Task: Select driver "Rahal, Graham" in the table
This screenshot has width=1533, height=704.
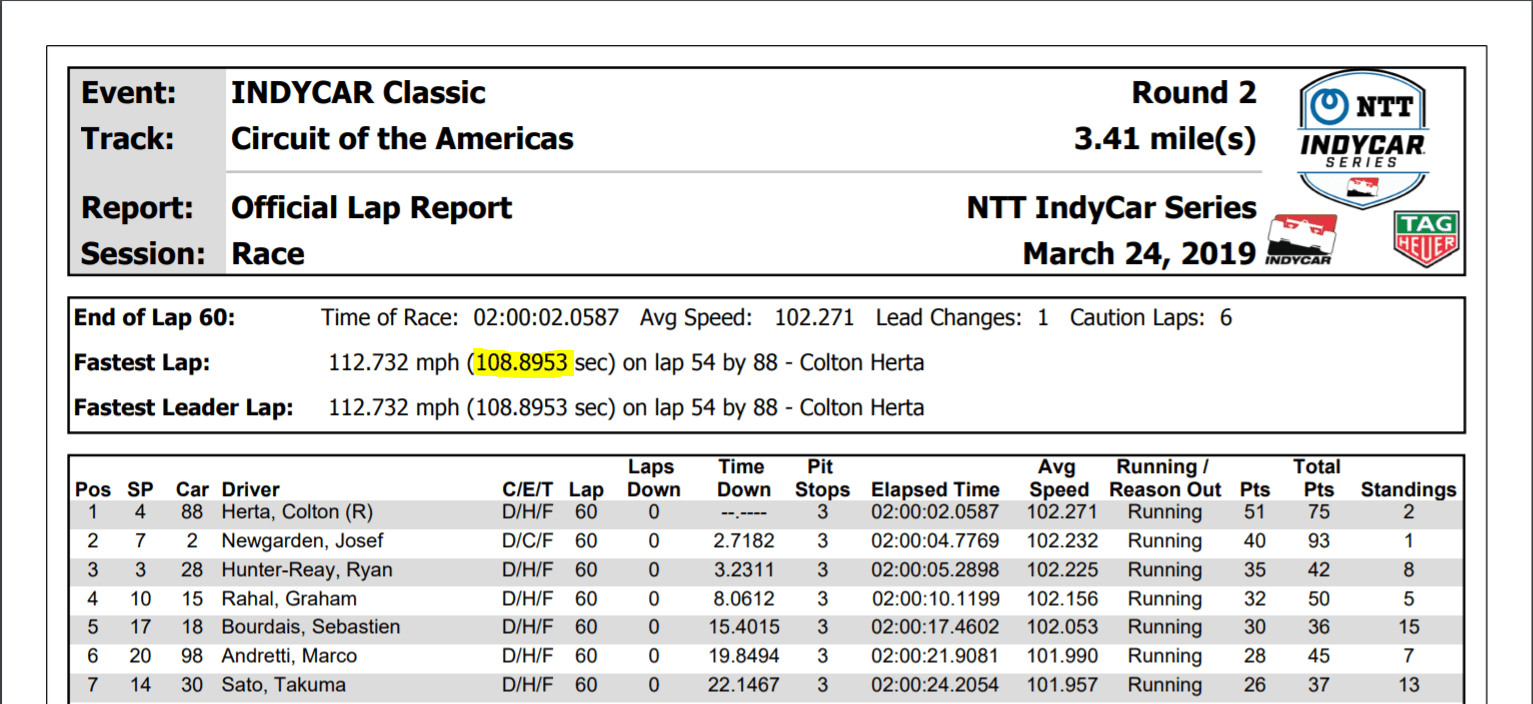Action: click(289, 599)
